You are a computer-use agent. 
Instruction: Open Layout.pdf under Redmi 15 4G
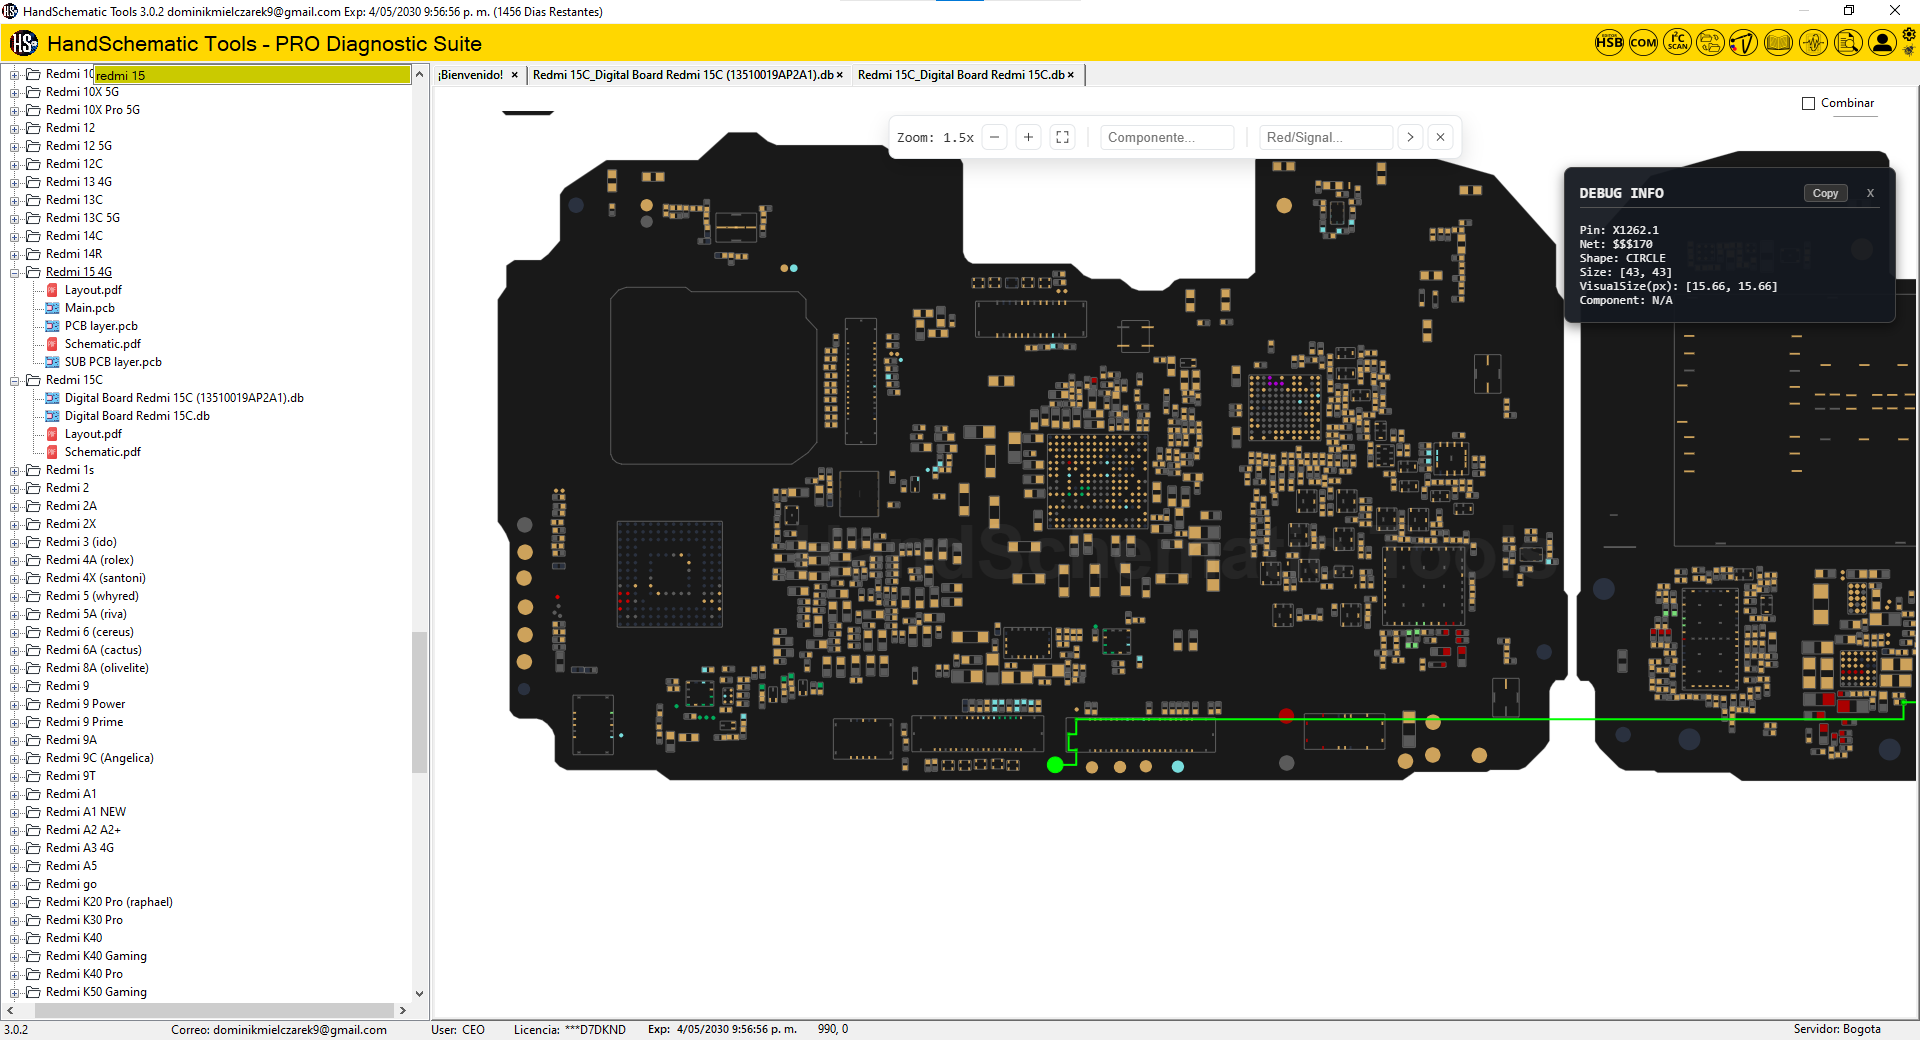tap(93, 290)
